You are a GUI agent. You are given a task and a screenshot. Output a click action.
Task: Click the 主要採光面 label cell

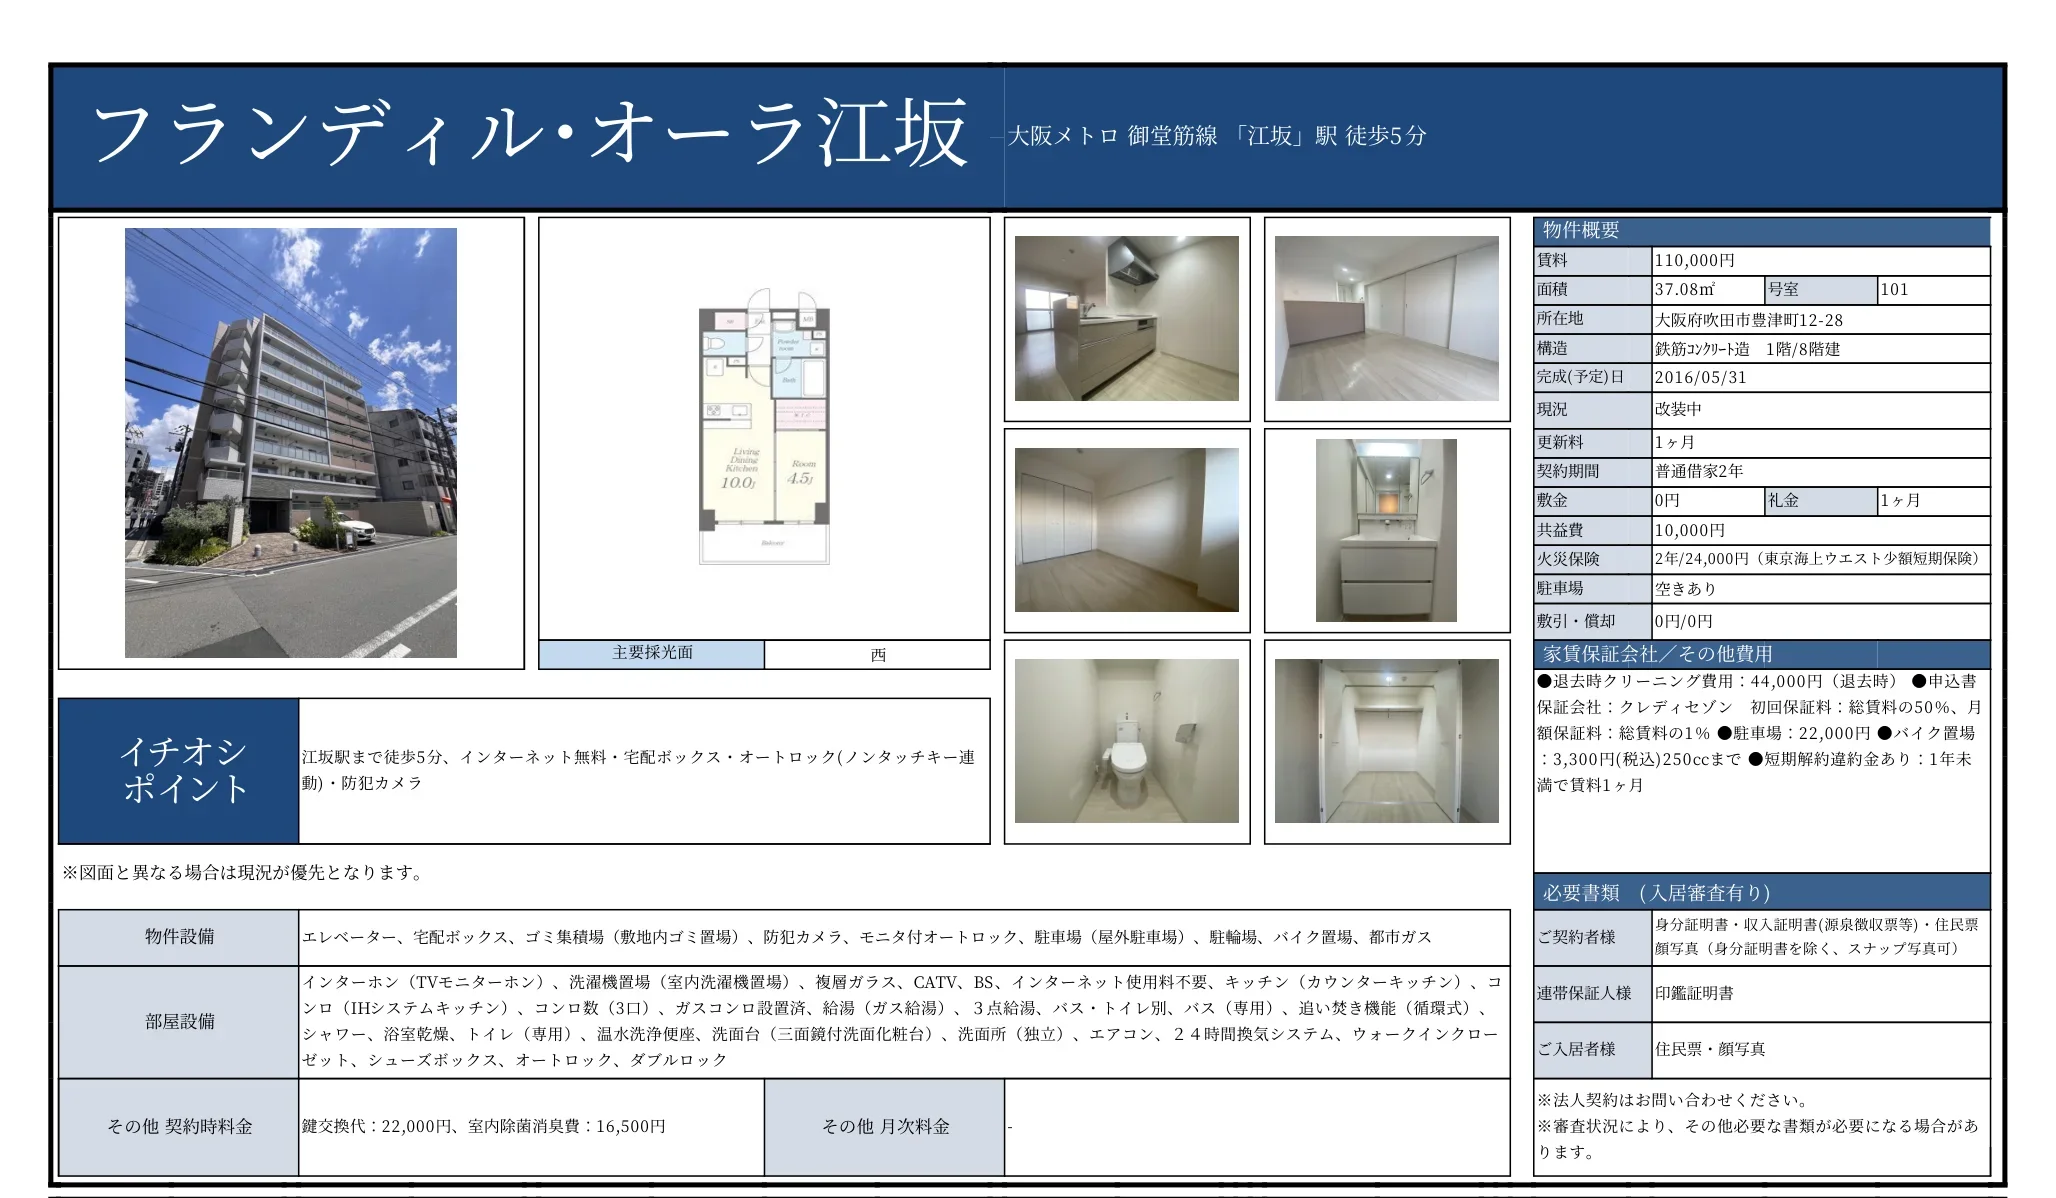click(x=652, y=653)
